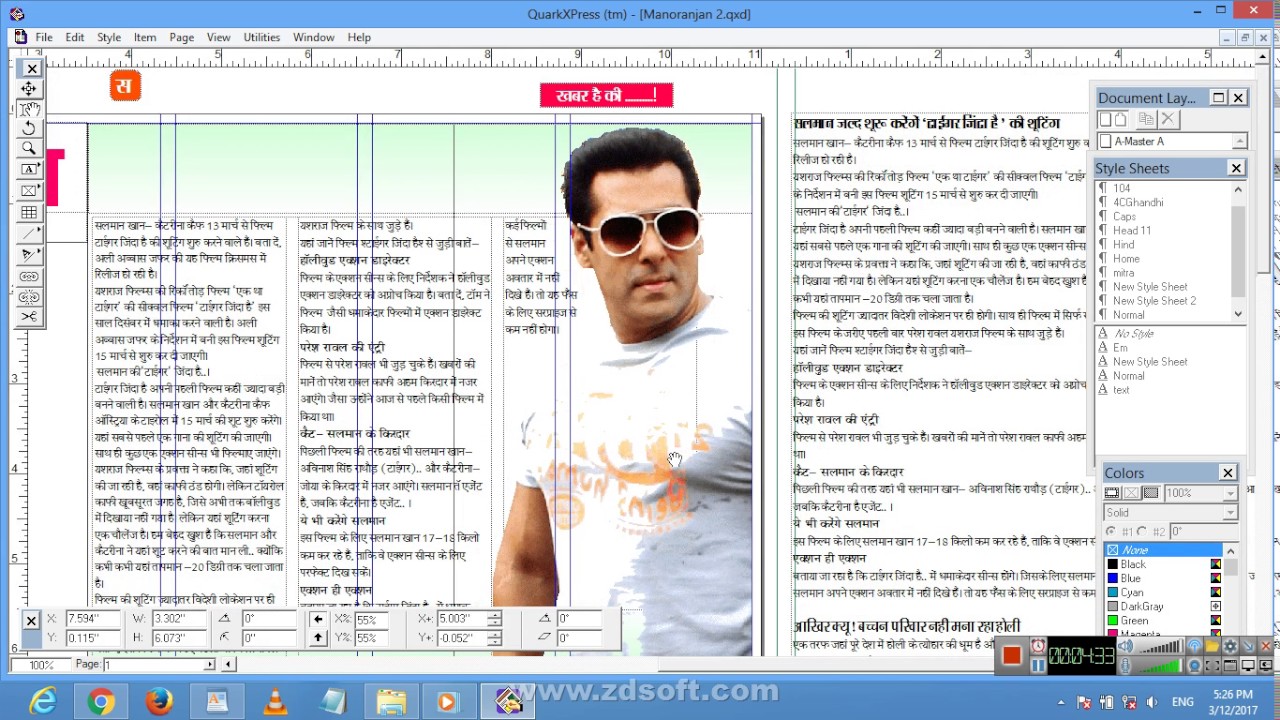1280x720 pixels.
Task: Open Google Chrome from the taskbar
Action: (x=101, y=702)
